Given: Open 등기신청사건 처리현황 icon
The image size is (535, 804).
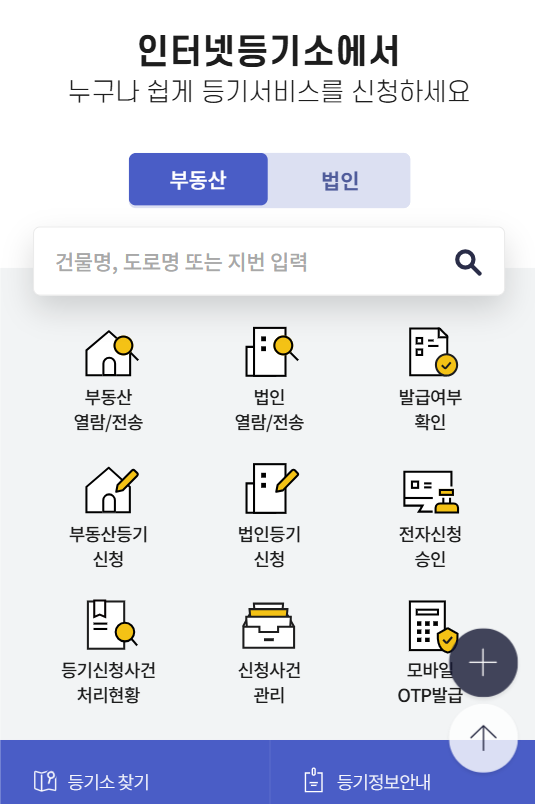Looking at the screenshot, I should pos(112,625).
